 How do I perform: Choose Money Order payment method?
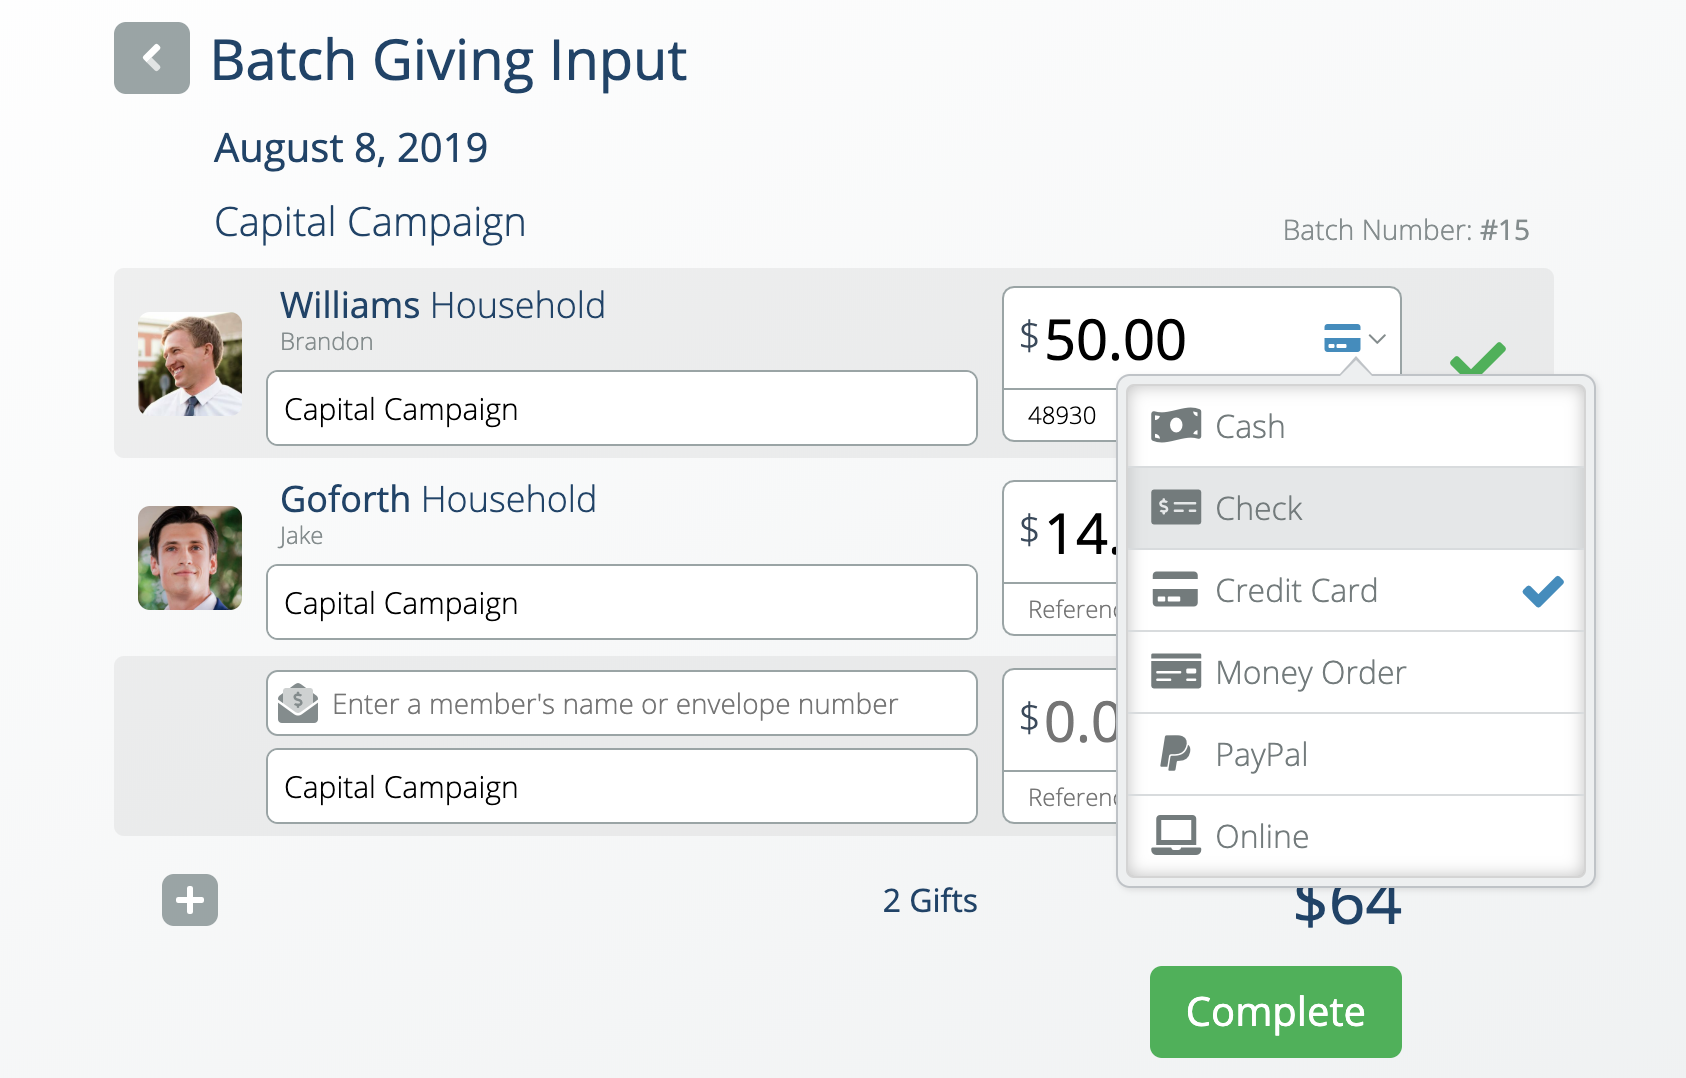pyautogui.click(x=1356, y=672)
